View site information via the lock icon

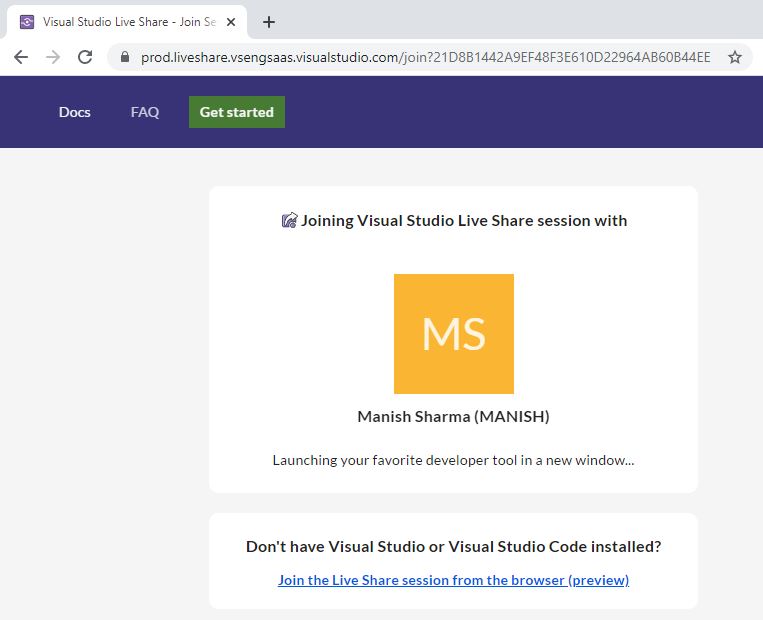click(x=125, y=57)
